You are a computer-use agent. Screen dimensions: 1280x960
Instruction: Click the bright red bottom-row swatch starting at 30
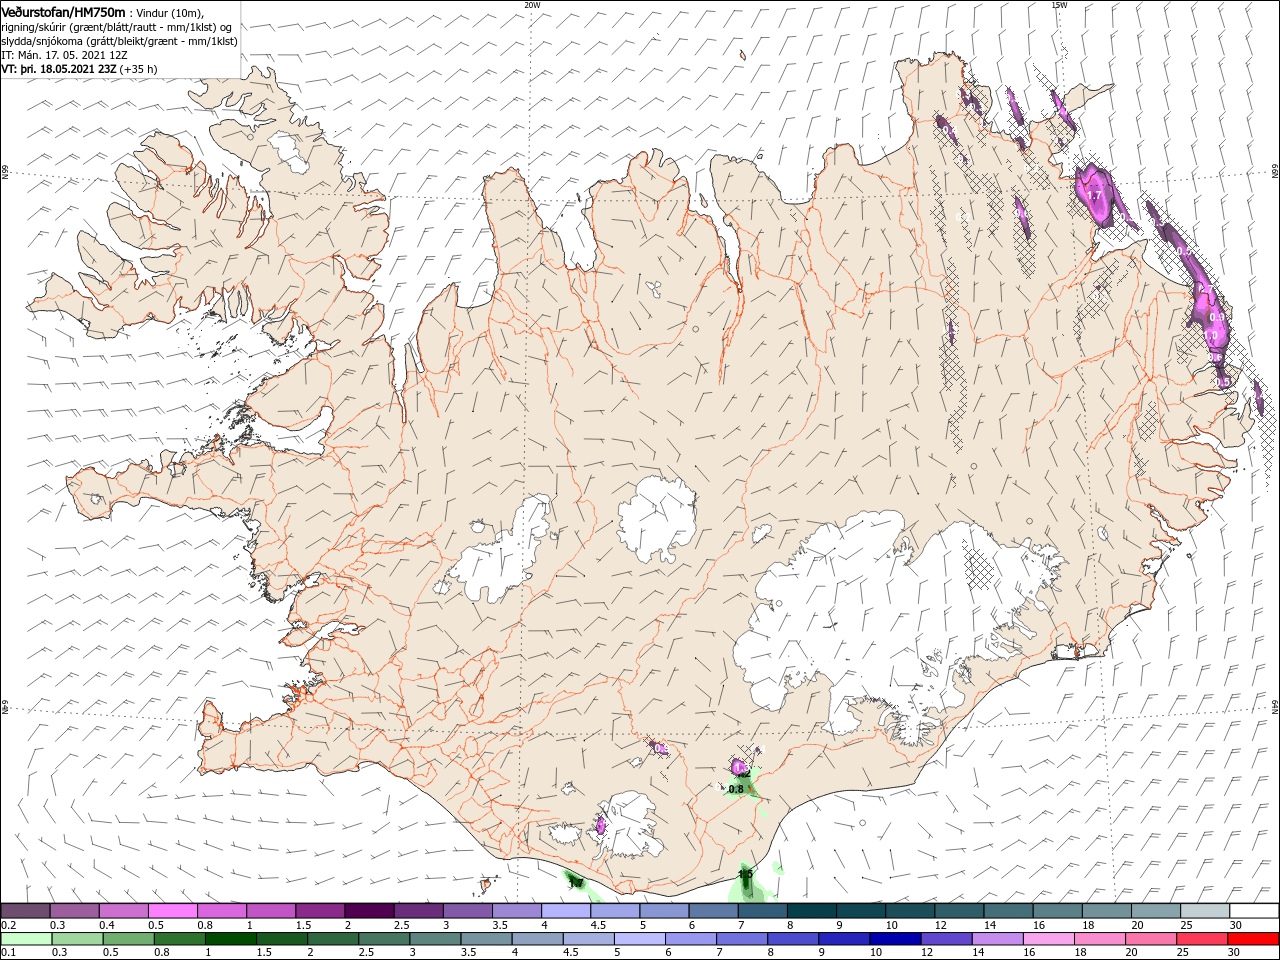[1252, 939]
